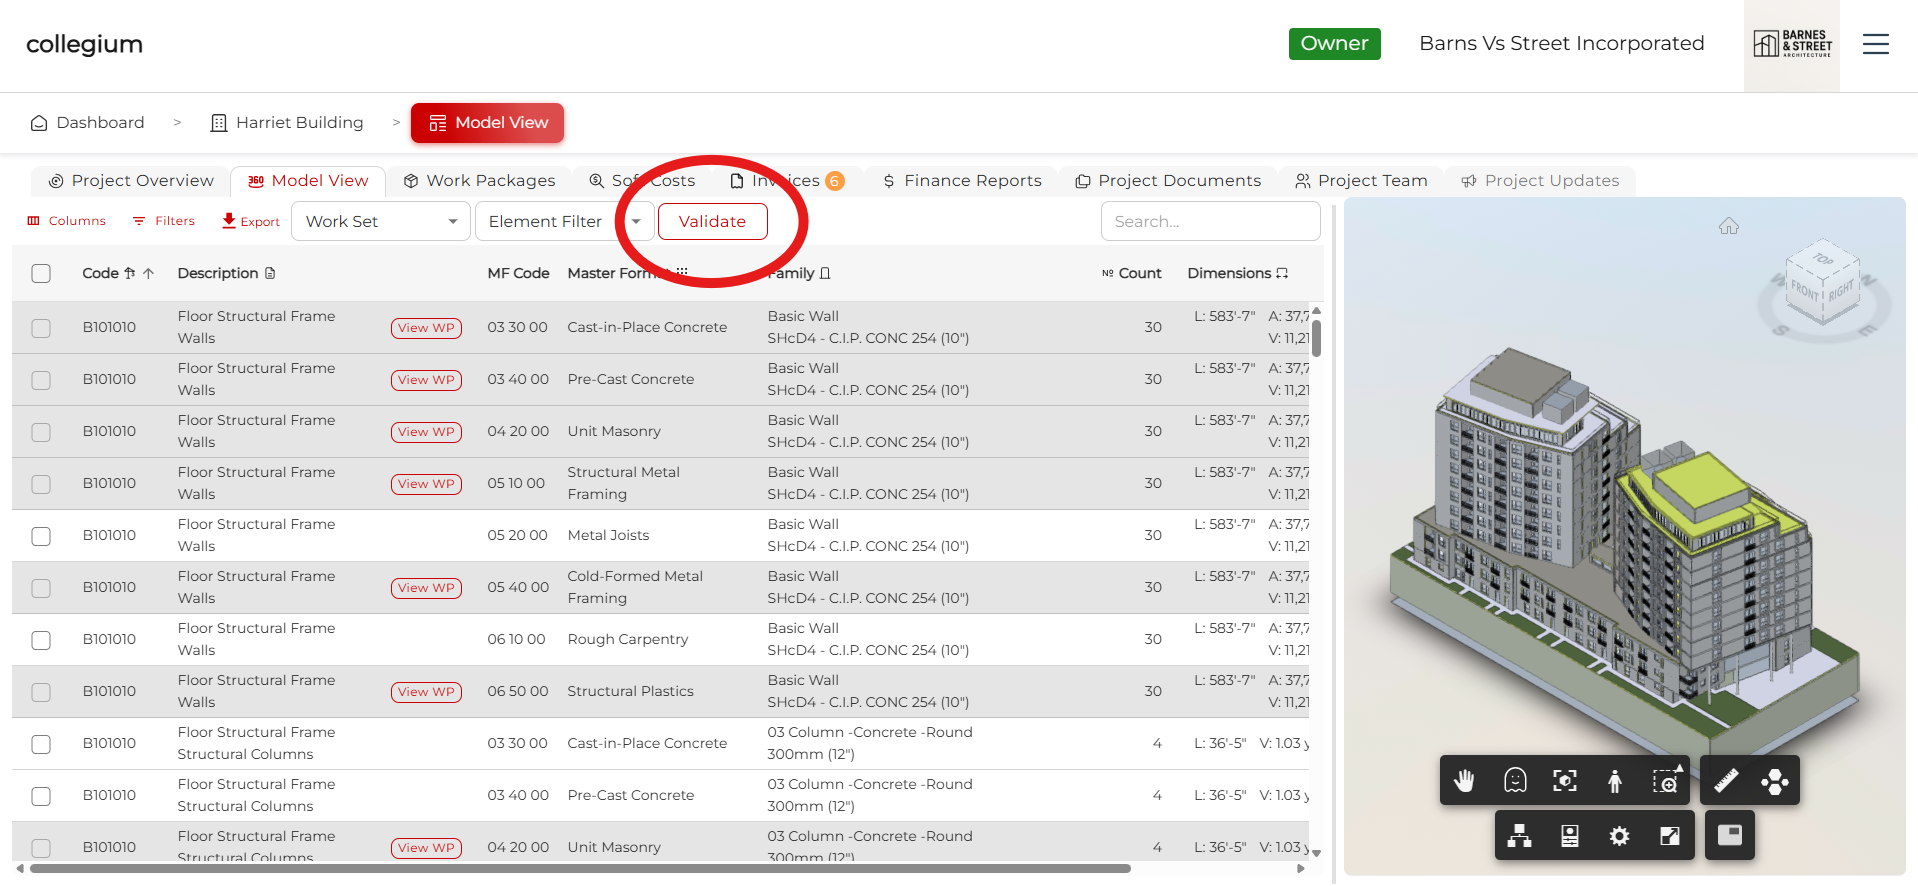This screenshot has width=1918, height=886.
Task: Toggle viewer full screen icon
Action: [x=1670, y=835]
